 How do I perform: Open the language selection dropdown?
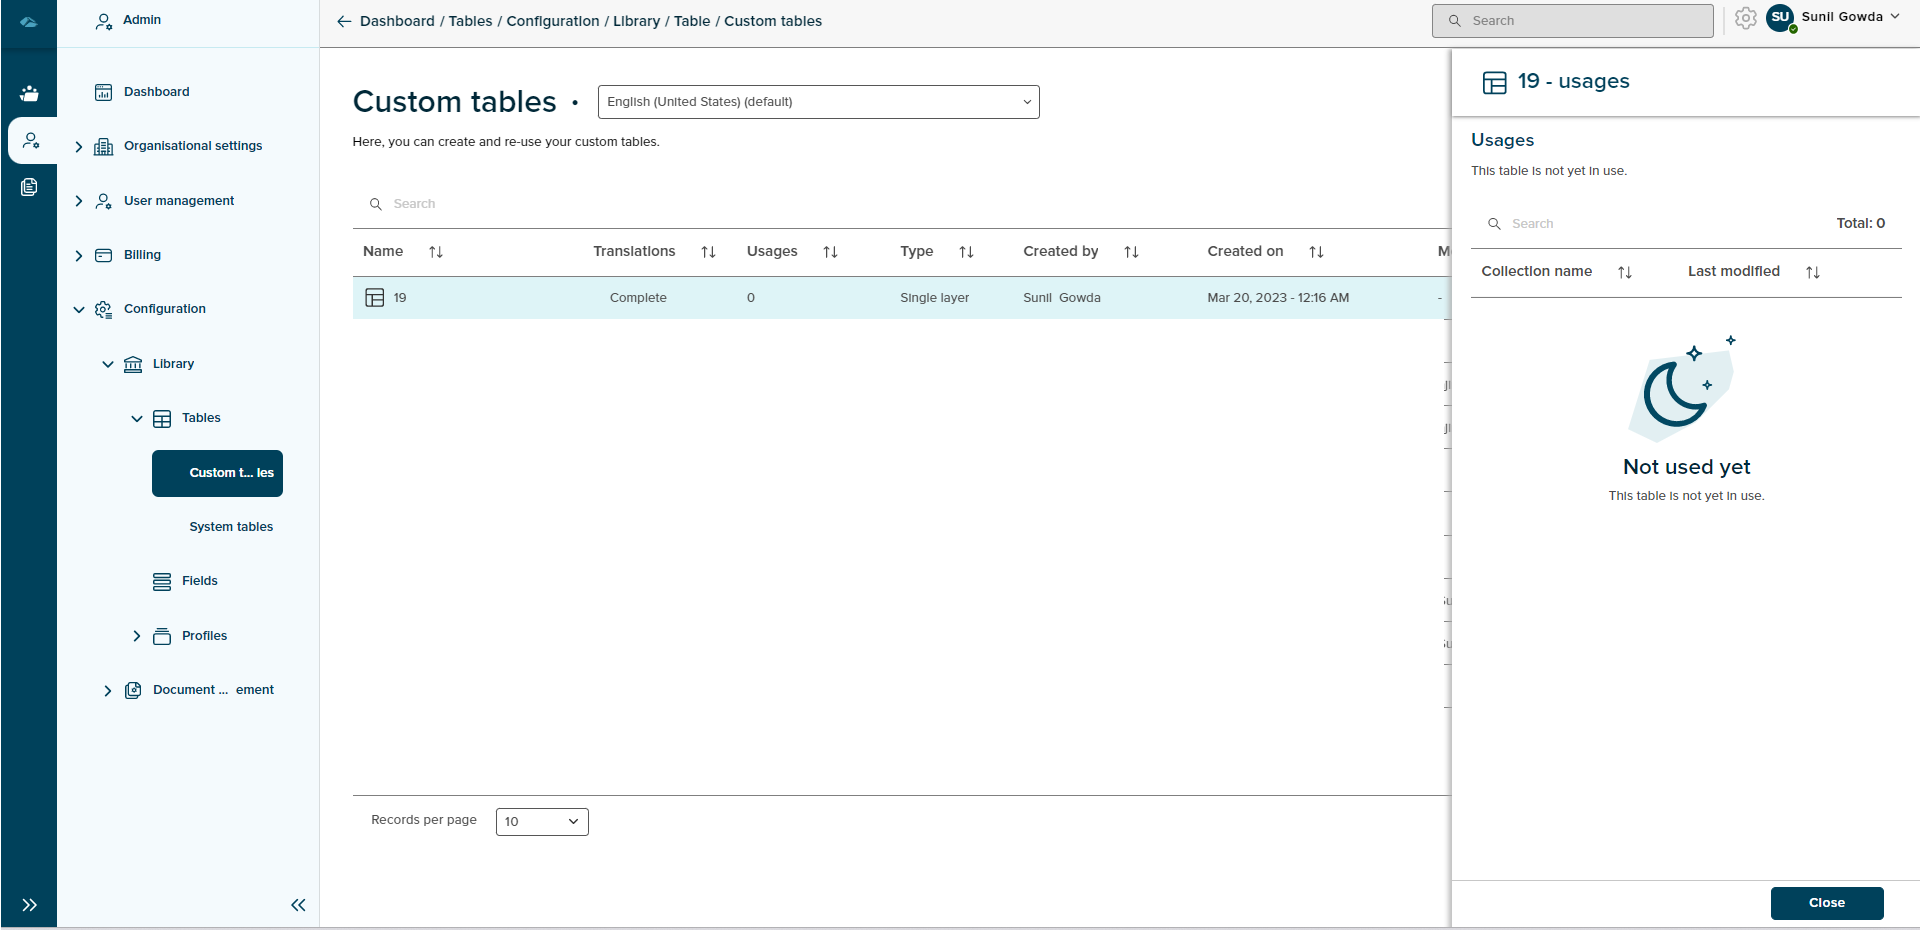(x=818, y=102)
